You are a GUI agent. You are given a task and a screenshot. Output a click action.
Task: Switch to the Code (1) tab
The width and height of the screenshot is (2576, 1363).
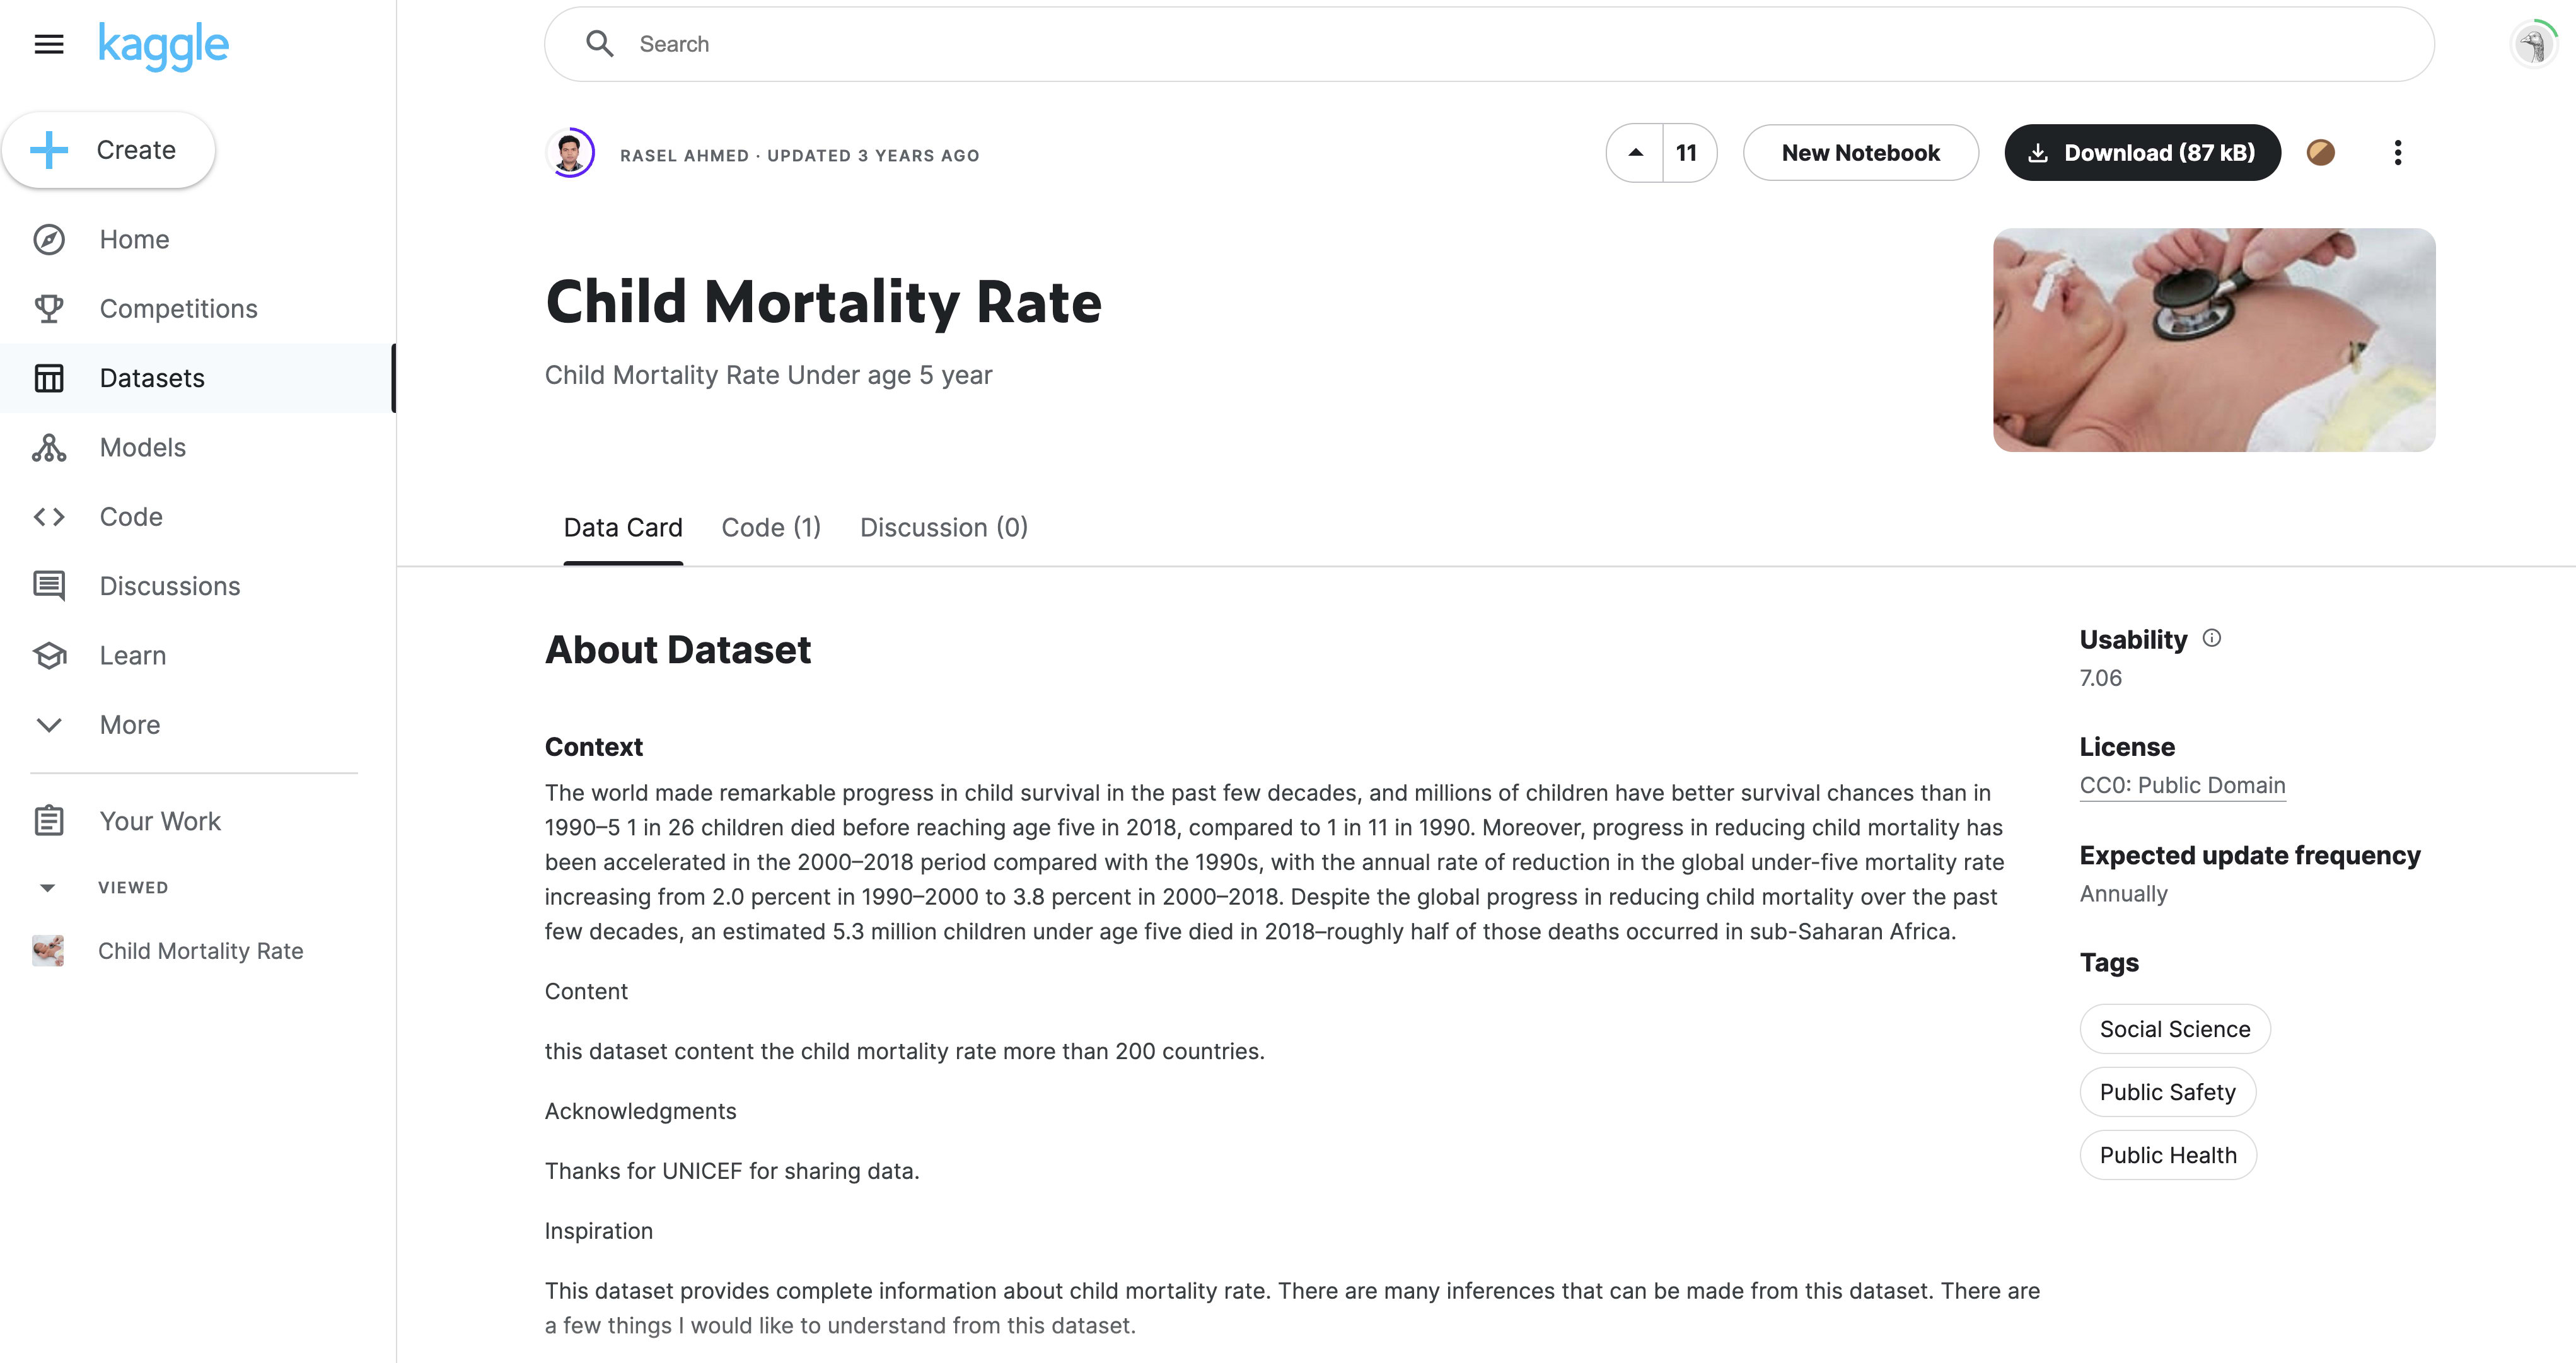(771, 527)
